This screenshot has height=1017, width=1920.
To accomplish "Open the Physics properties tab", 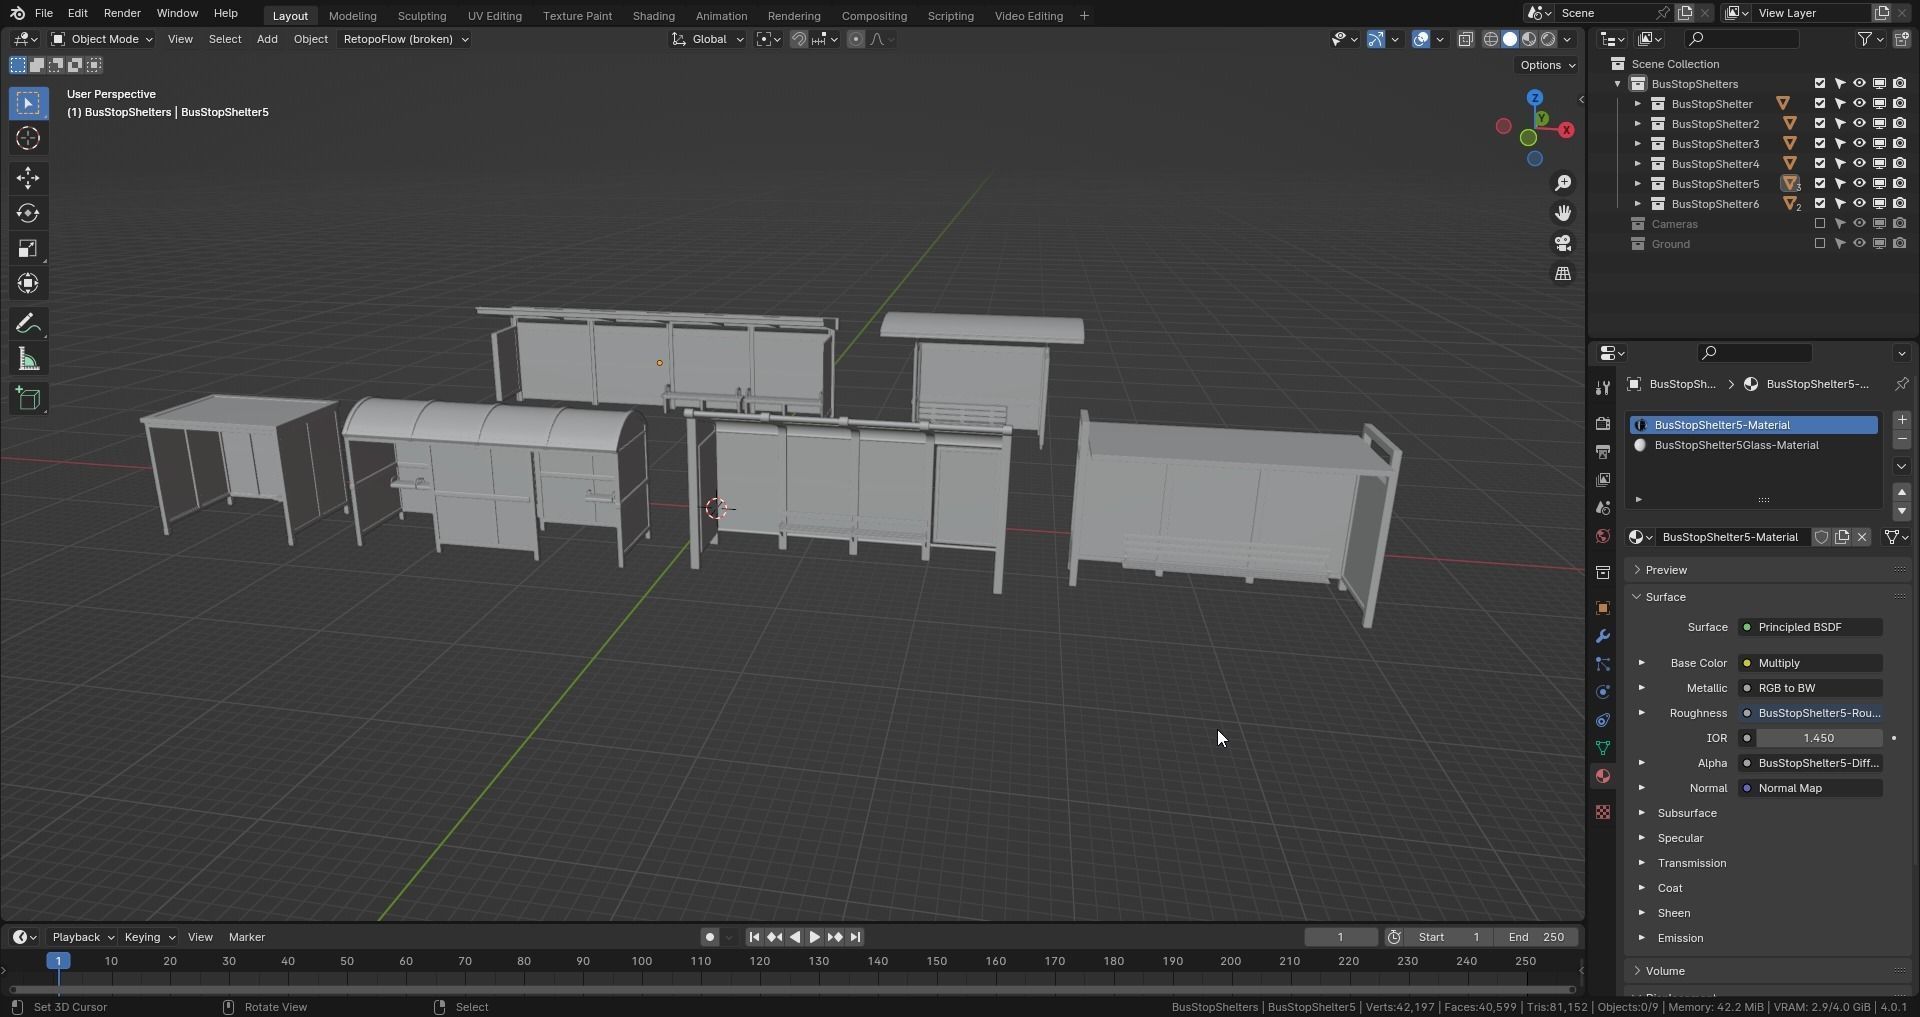I will [1603, 692].
